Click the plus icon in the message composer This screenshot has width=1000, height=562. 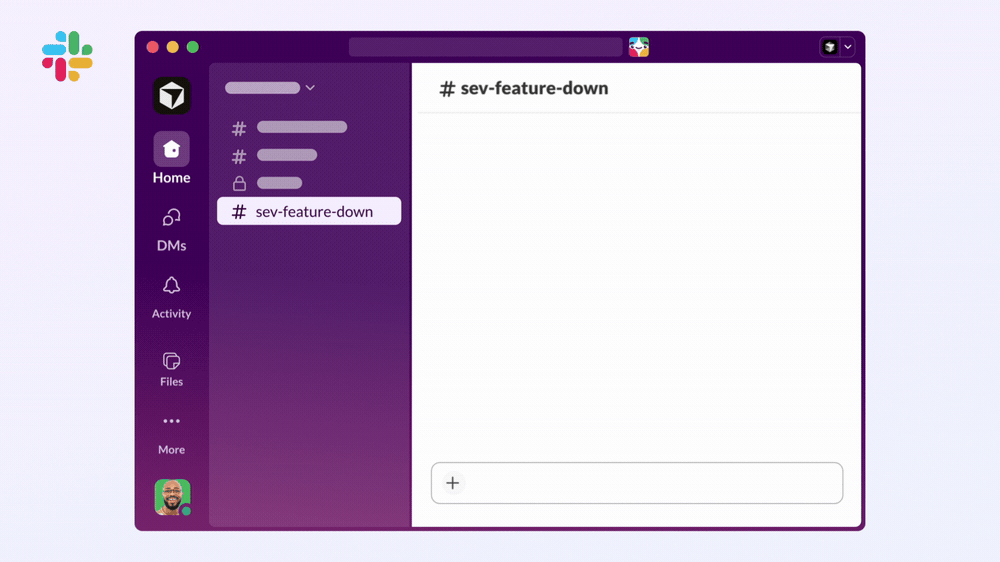click(x=453, y=483)
